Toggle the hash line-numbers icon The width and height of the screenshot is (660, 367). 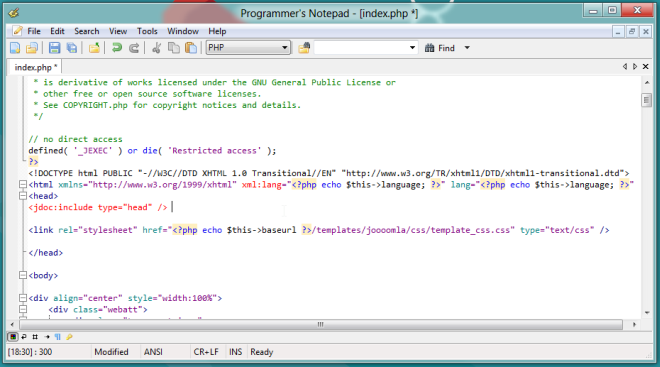35,337
